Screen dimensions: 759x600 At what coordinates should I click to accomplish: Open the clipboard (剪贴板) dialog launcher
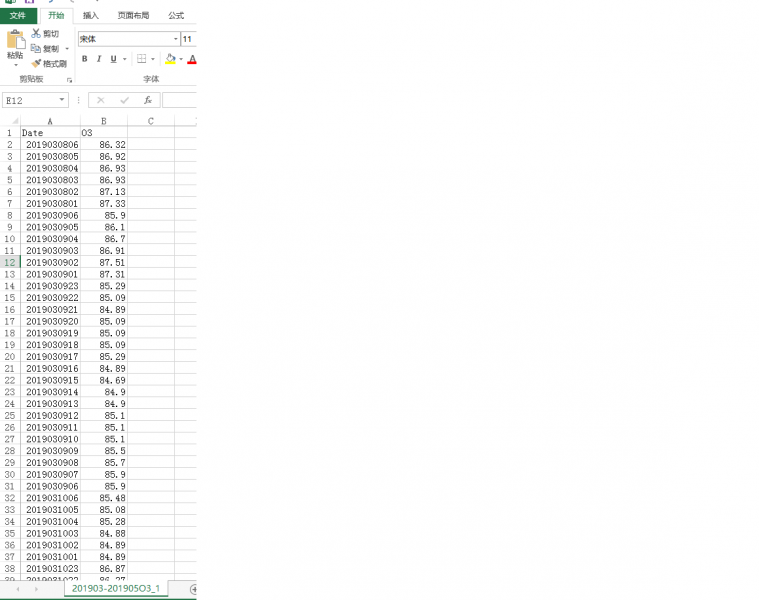pyautogui.click(x=69, y=79)
